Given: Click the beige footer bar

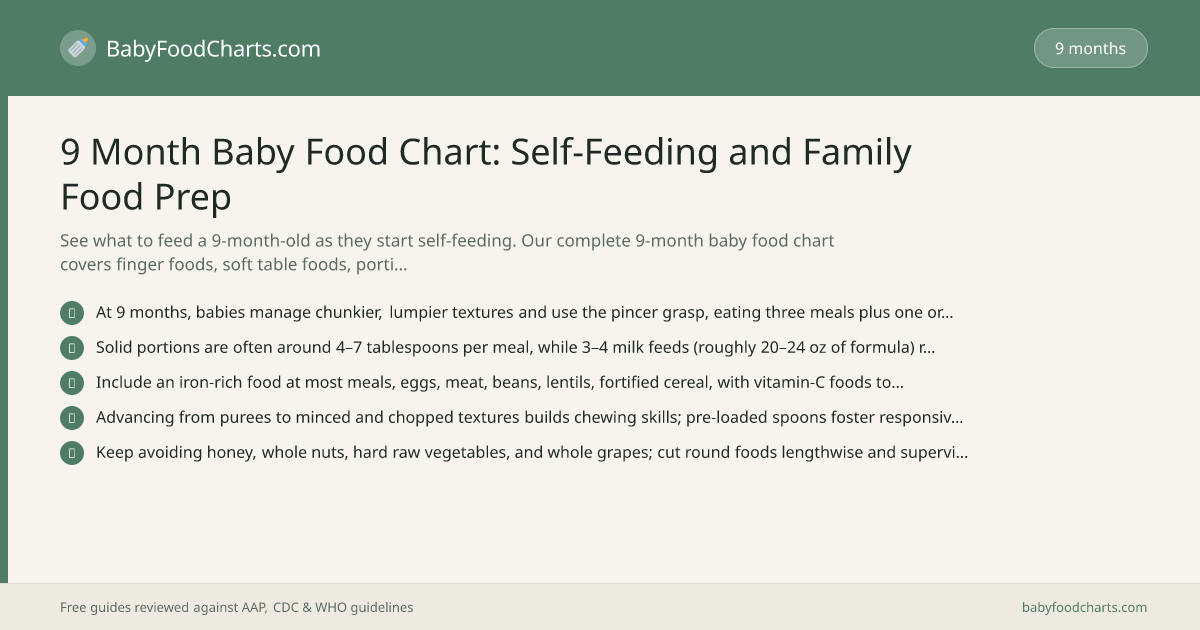Looking at the screenshot, I should (600, 607).
